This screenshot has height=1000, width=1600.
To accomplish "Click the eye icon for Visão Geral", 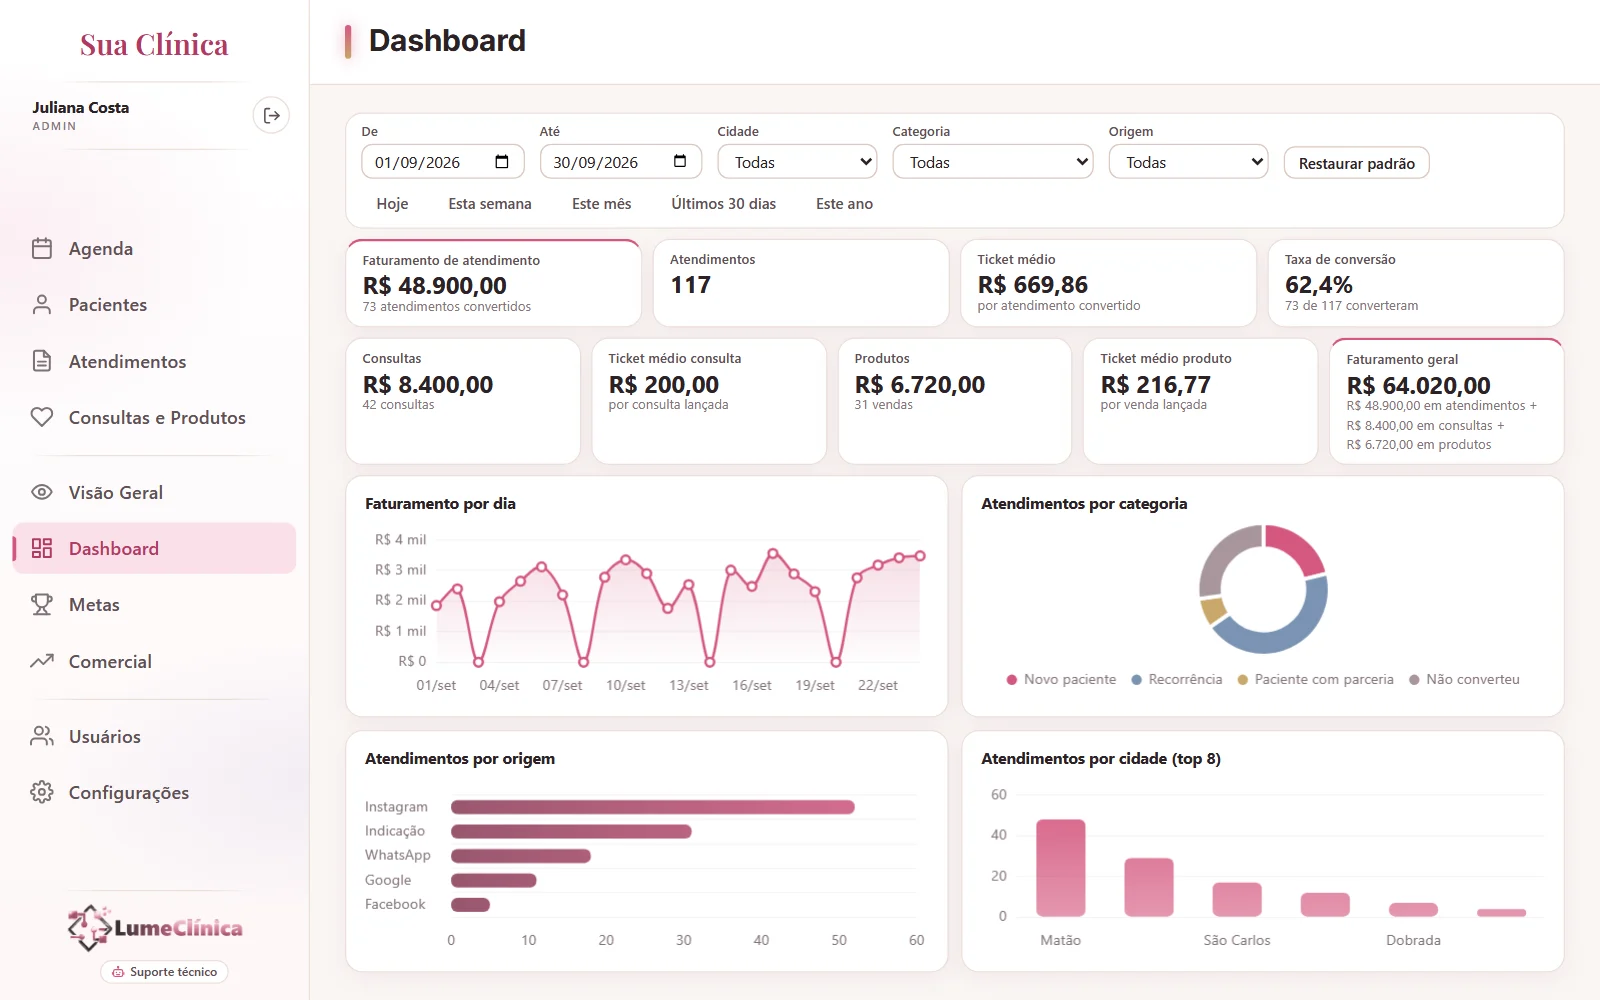I will pos(42,492).
